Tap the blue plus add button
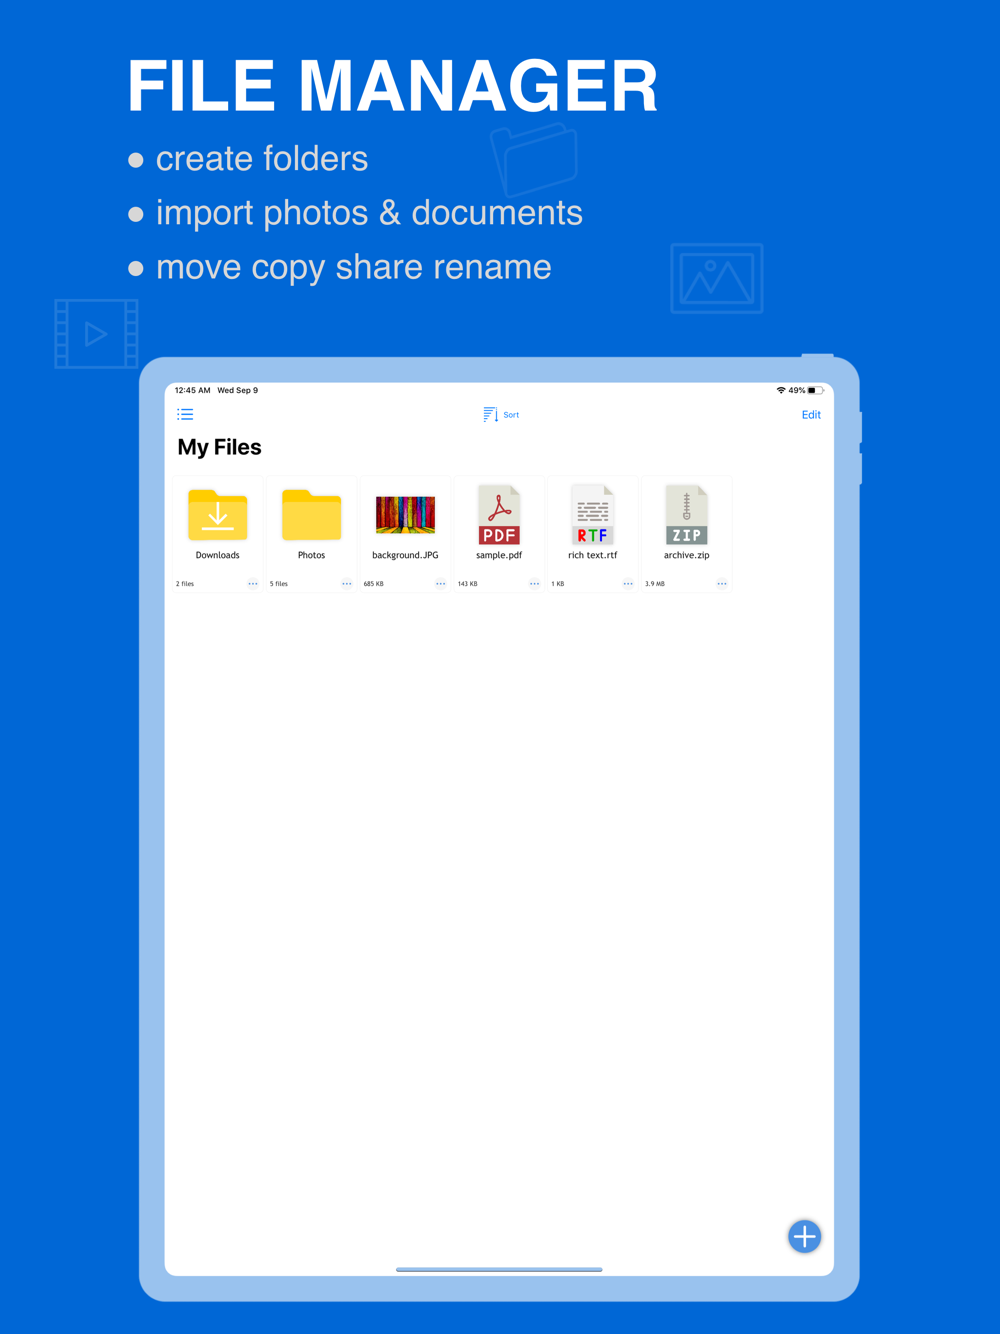 (x=804, y=1236)
